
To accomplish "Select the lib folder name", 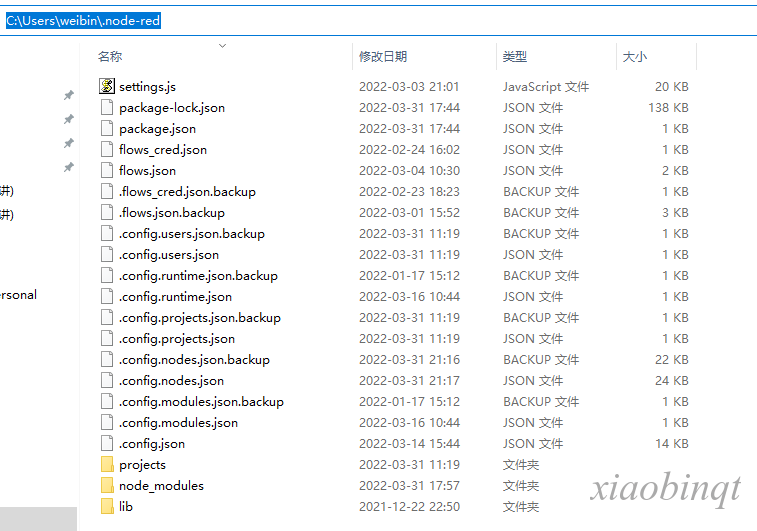I will point(126,507).
